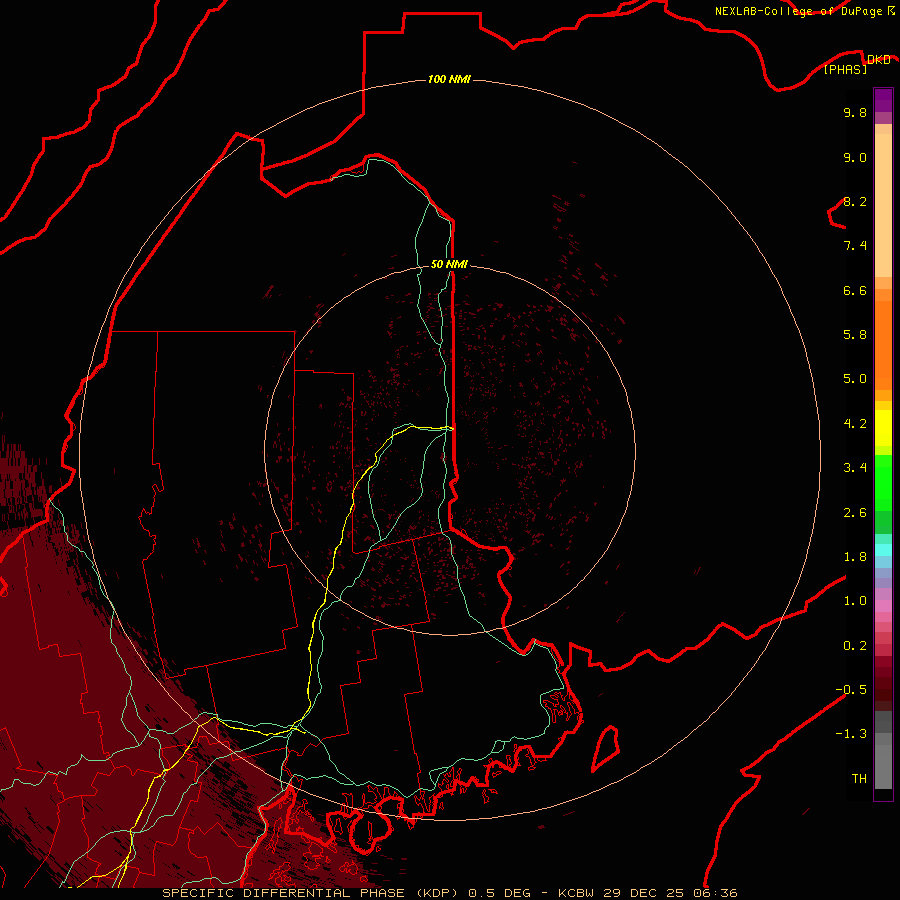Click the 8.2 value on color scale

coord(855,201)
